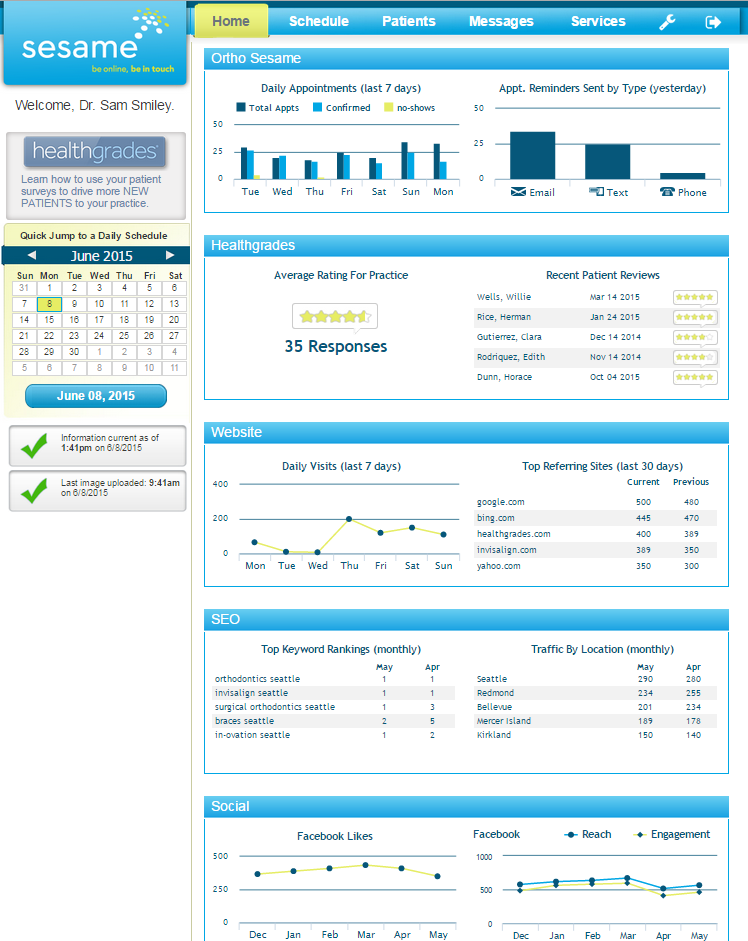Screen dimensions: 748x941
Task: Click the Sesame logo
Action: coord(95,43)
